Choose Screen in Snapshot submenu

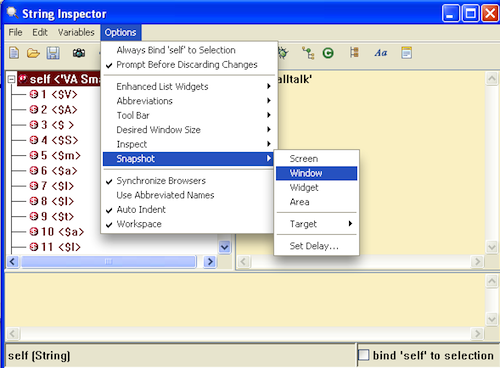tap(316, 159)
